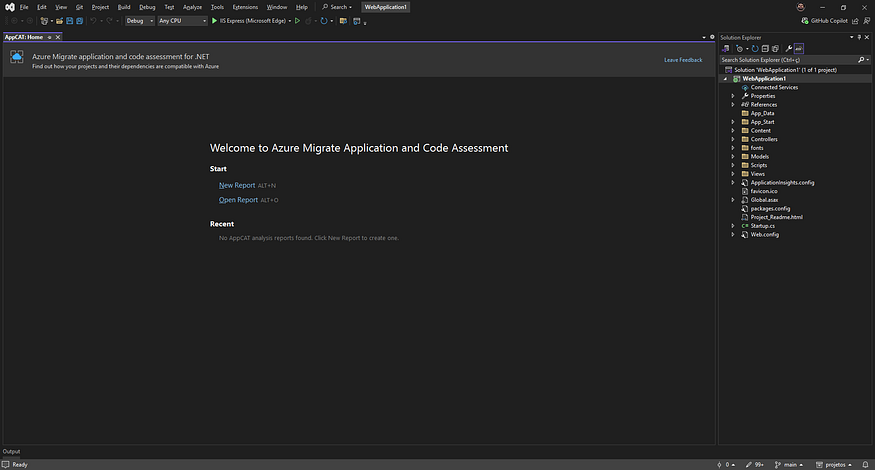Image resolution: width=875 pixels, height=470 pixels.
Task: Click the Solution Explorer search magnifier icon
Action: [x=861, y=60]
